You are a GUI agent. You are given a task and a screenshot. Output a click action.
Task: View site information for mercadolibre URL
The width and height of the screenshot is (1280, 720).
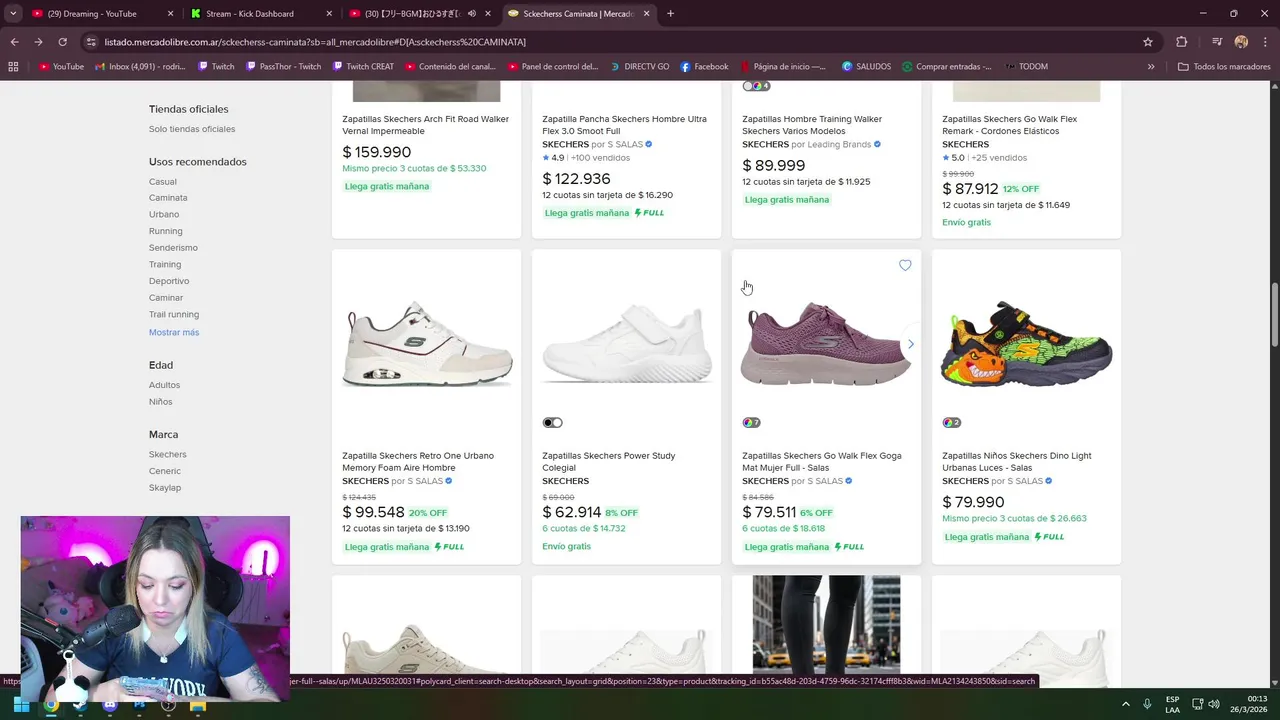91,42
